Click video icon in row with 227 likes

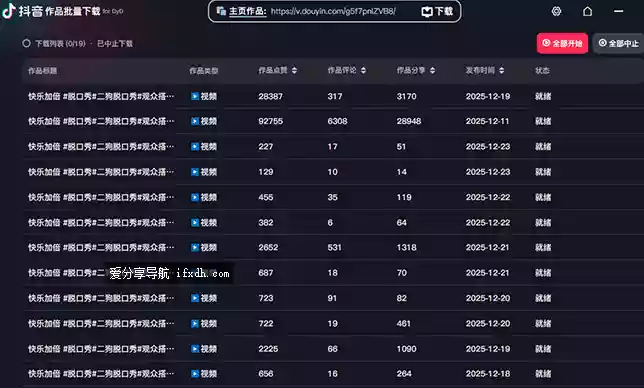(195, 147)
